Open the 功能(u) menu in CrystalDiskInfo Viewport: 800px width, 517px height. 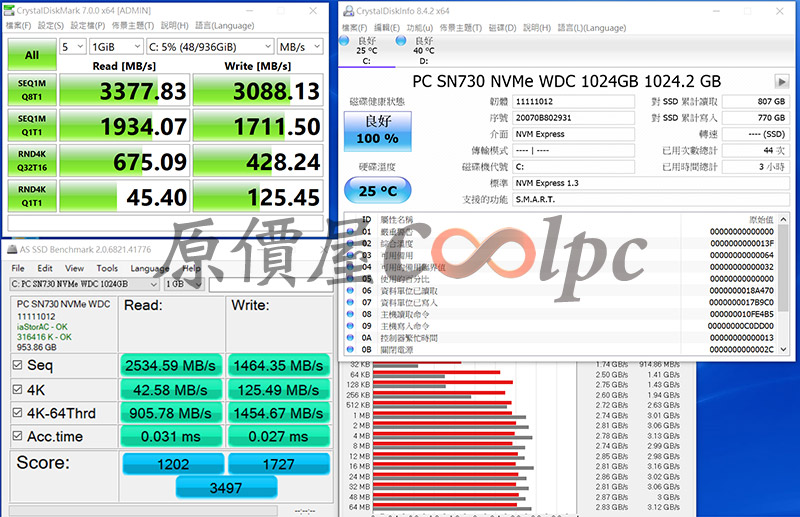coord(419,28)
